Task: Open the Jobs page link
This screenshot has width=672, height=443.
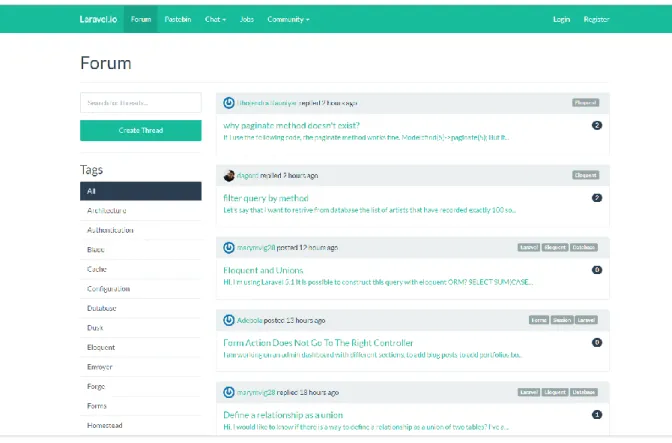Action: 247,19
